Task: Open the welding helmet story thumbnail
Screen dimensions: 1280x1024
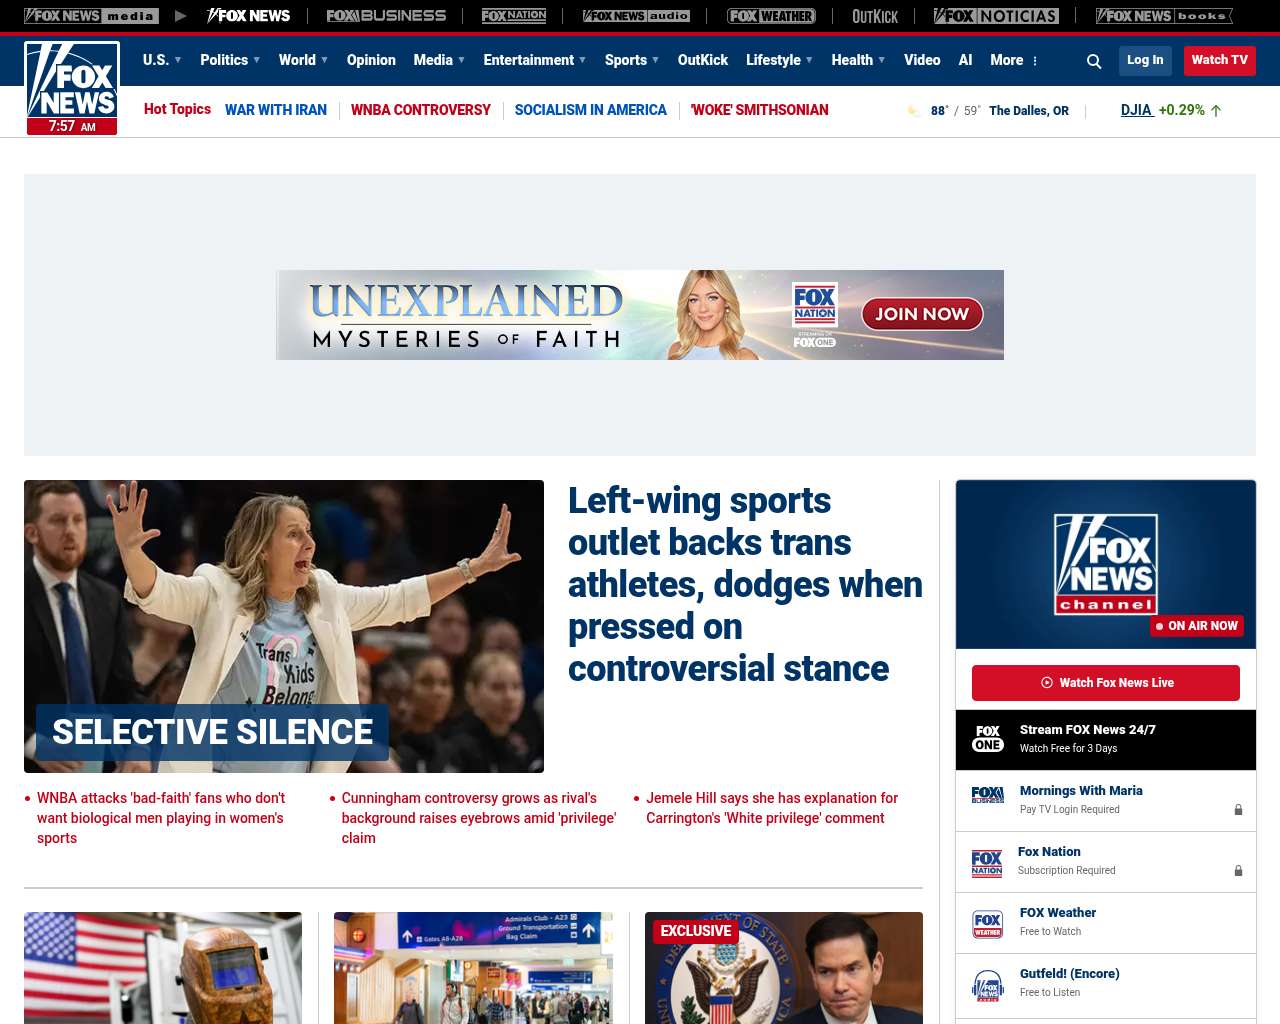Action: 163,968
